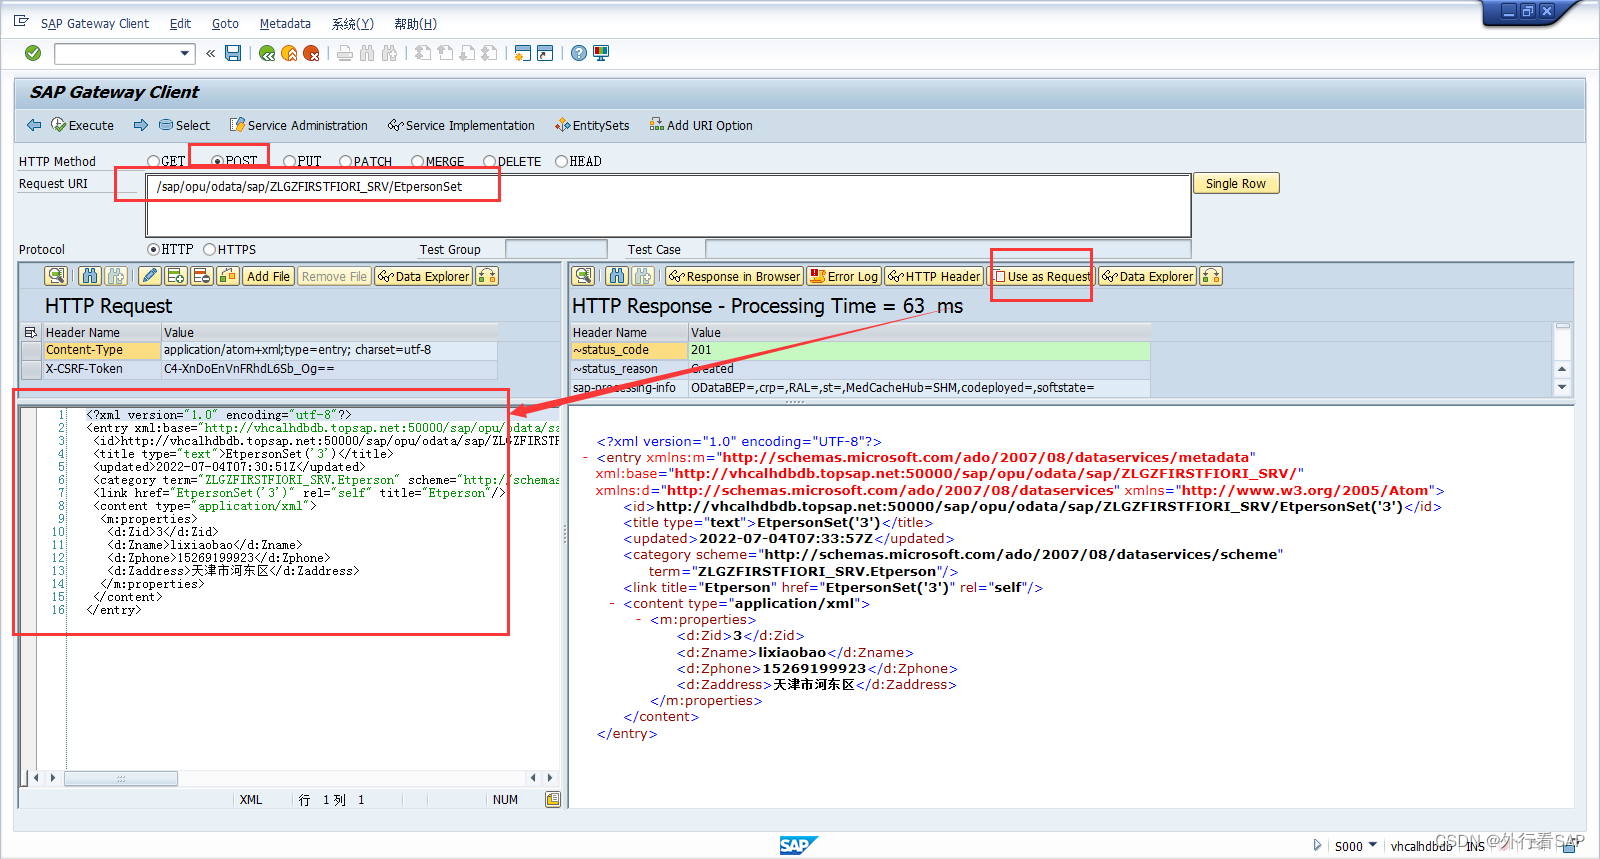
Task: Click the Single Row button
Action: (x=1236, y=183)
